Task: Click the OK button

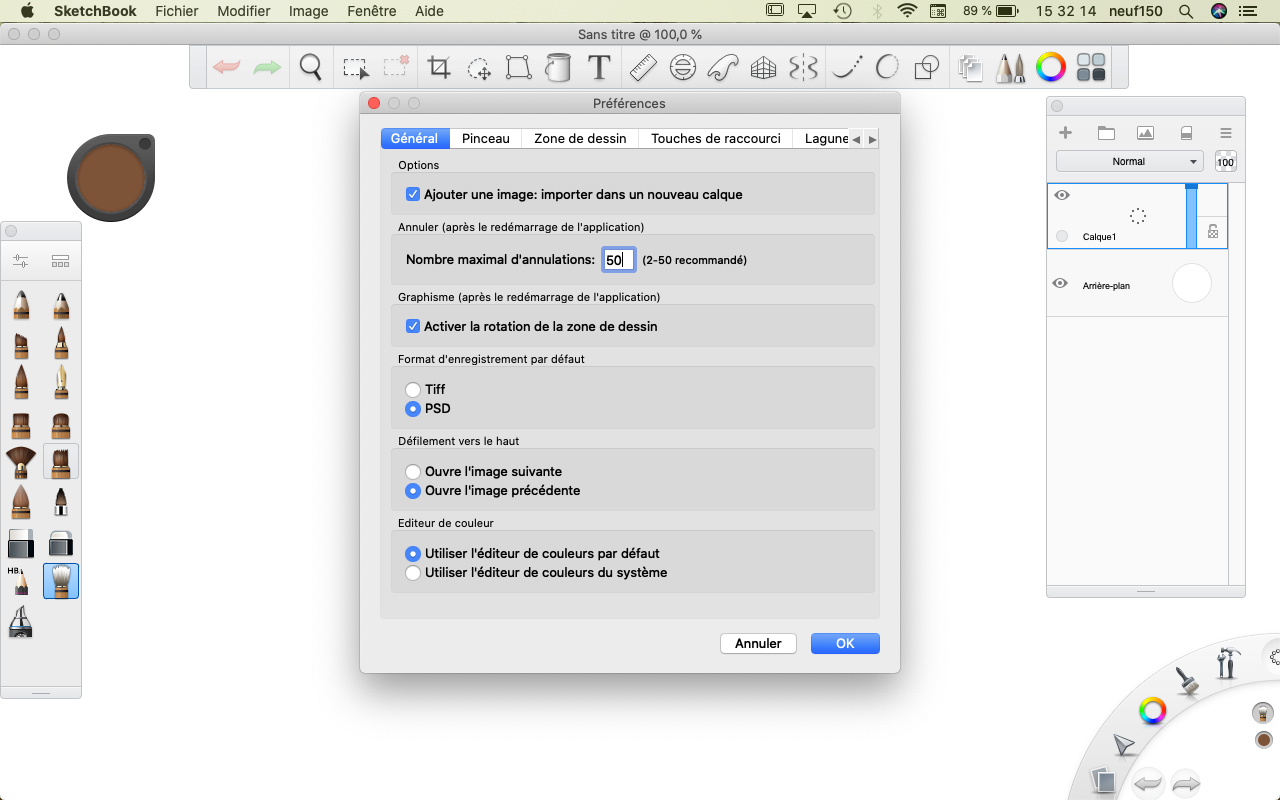Action: tap(845, 644)
